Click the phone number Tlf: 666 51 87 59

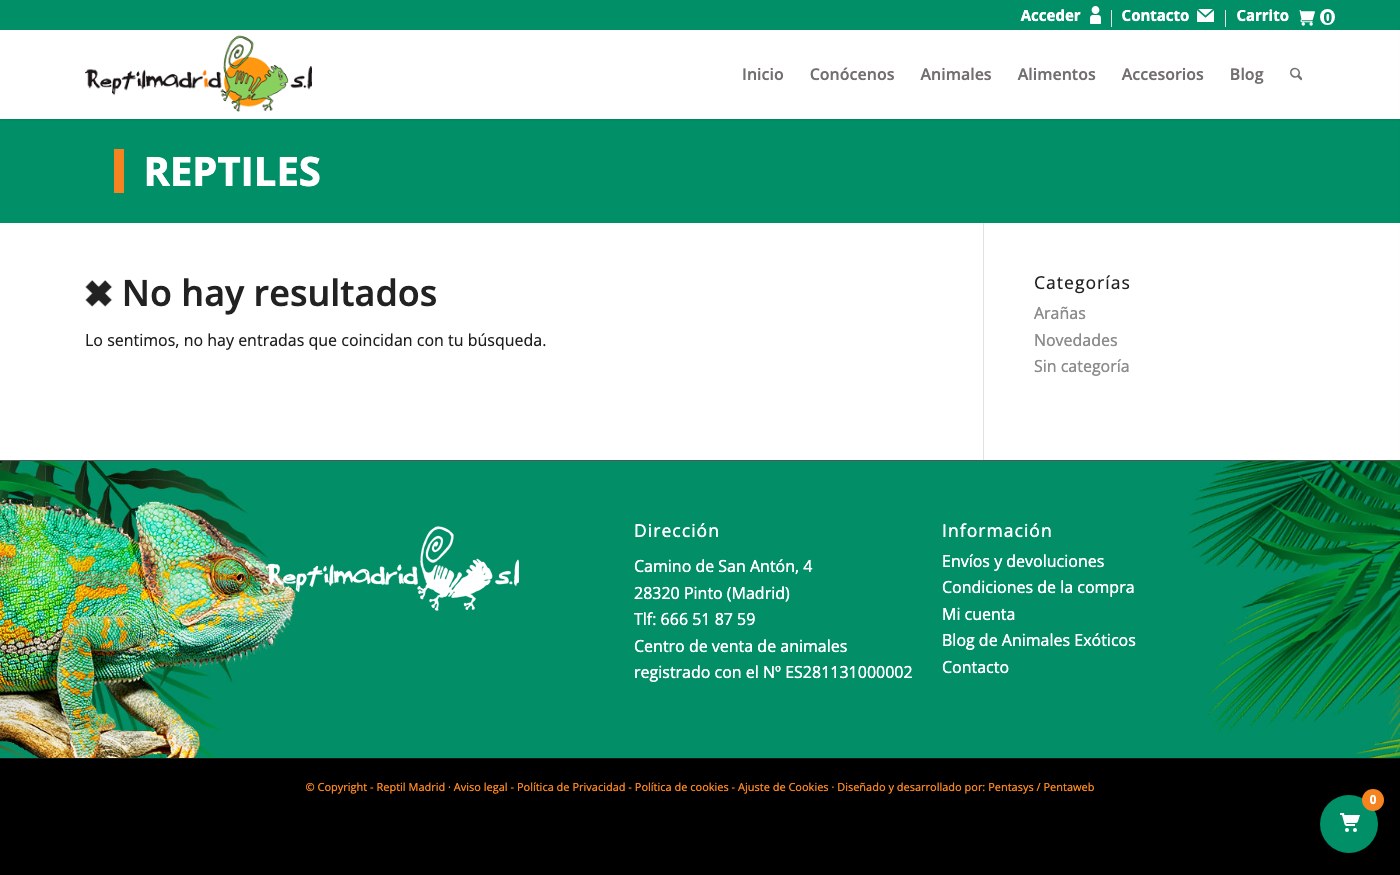pyautogui.click(x=694, y=619)
